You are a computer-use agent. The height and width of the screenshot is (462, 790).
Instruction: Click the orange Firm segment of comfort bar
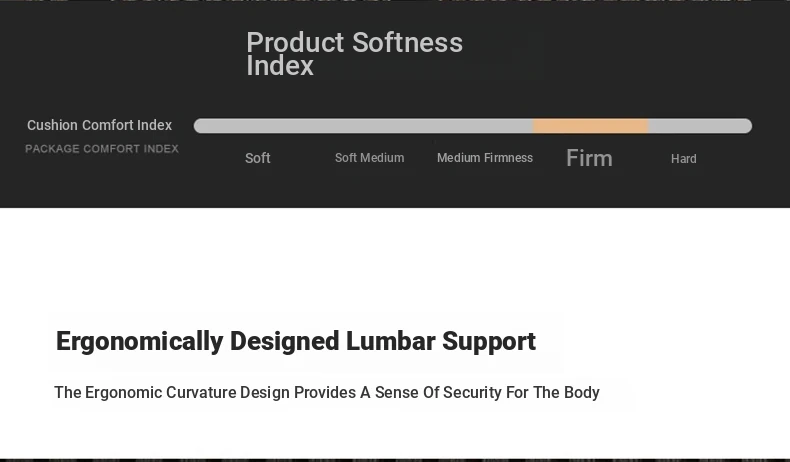click(x=590, y=126)
